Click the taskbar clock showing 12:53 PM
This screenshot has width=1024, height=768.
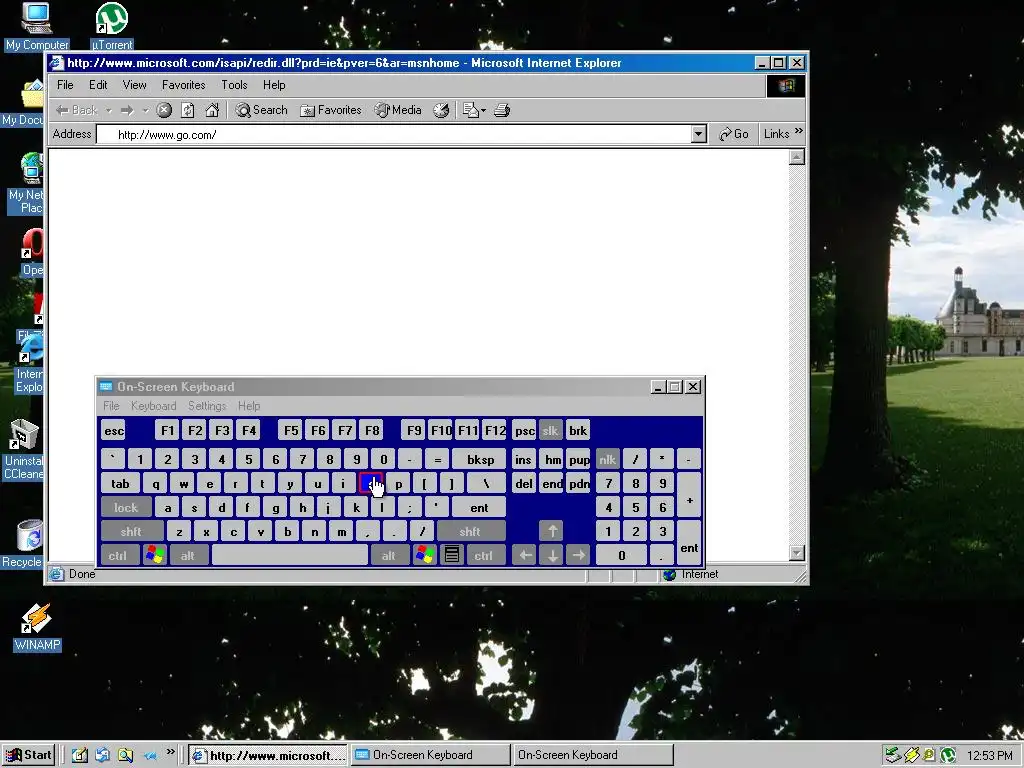pyautogui.click(x=989, y=756)
